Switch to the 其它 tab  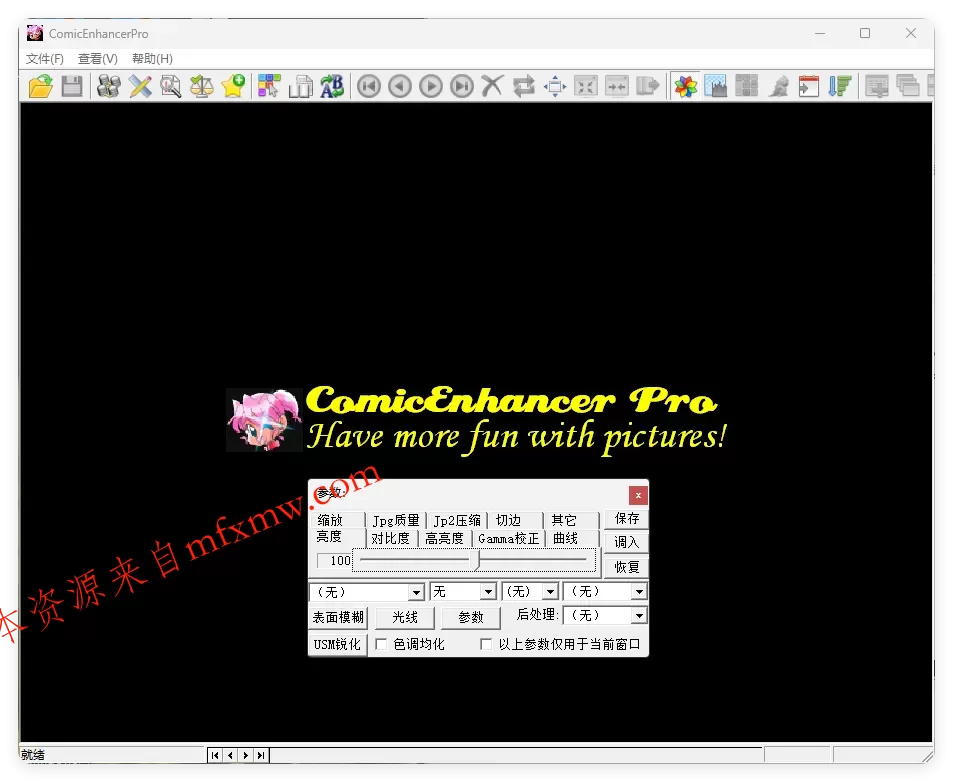tap(571, 520)
